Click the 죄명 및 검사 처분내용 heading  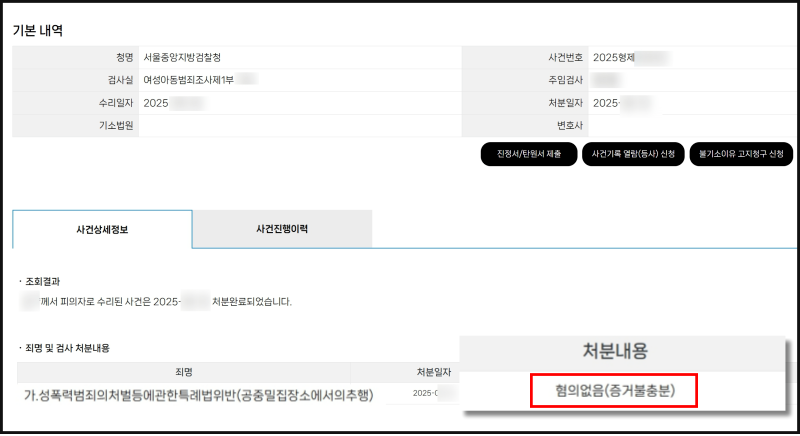click(x=66, y=348)
